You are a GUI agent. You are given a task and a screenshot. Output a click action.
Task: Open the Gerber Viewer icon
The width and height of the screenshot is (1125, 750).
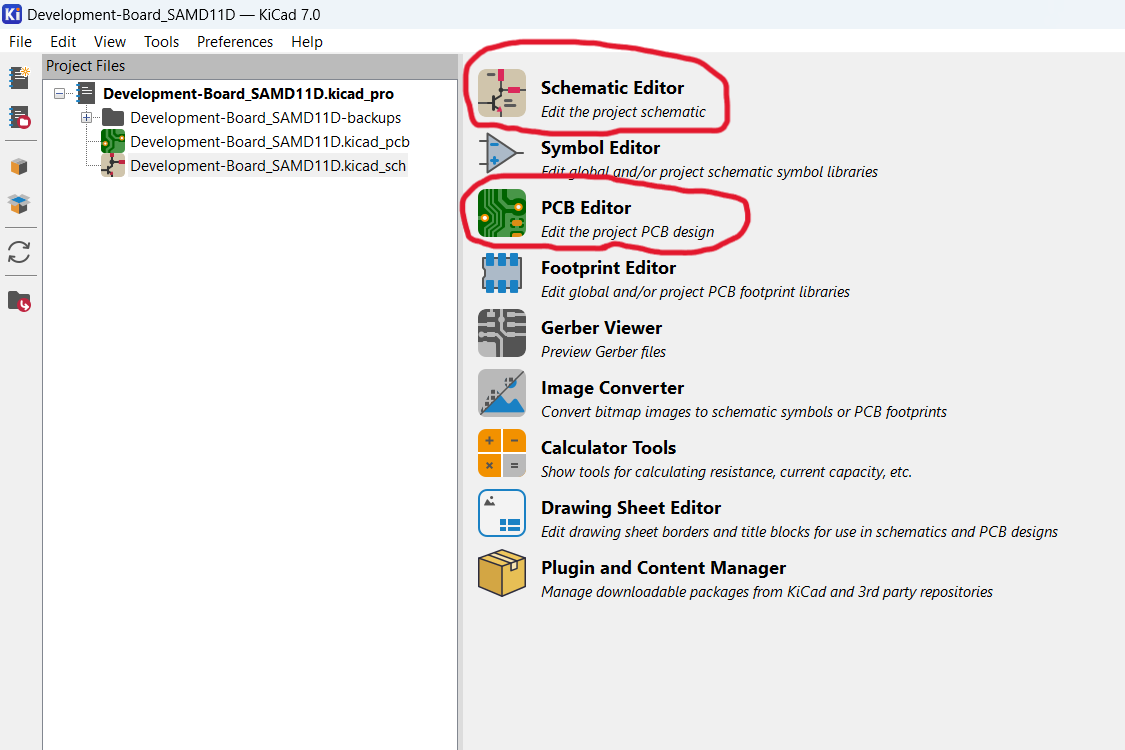pos(501,333)
